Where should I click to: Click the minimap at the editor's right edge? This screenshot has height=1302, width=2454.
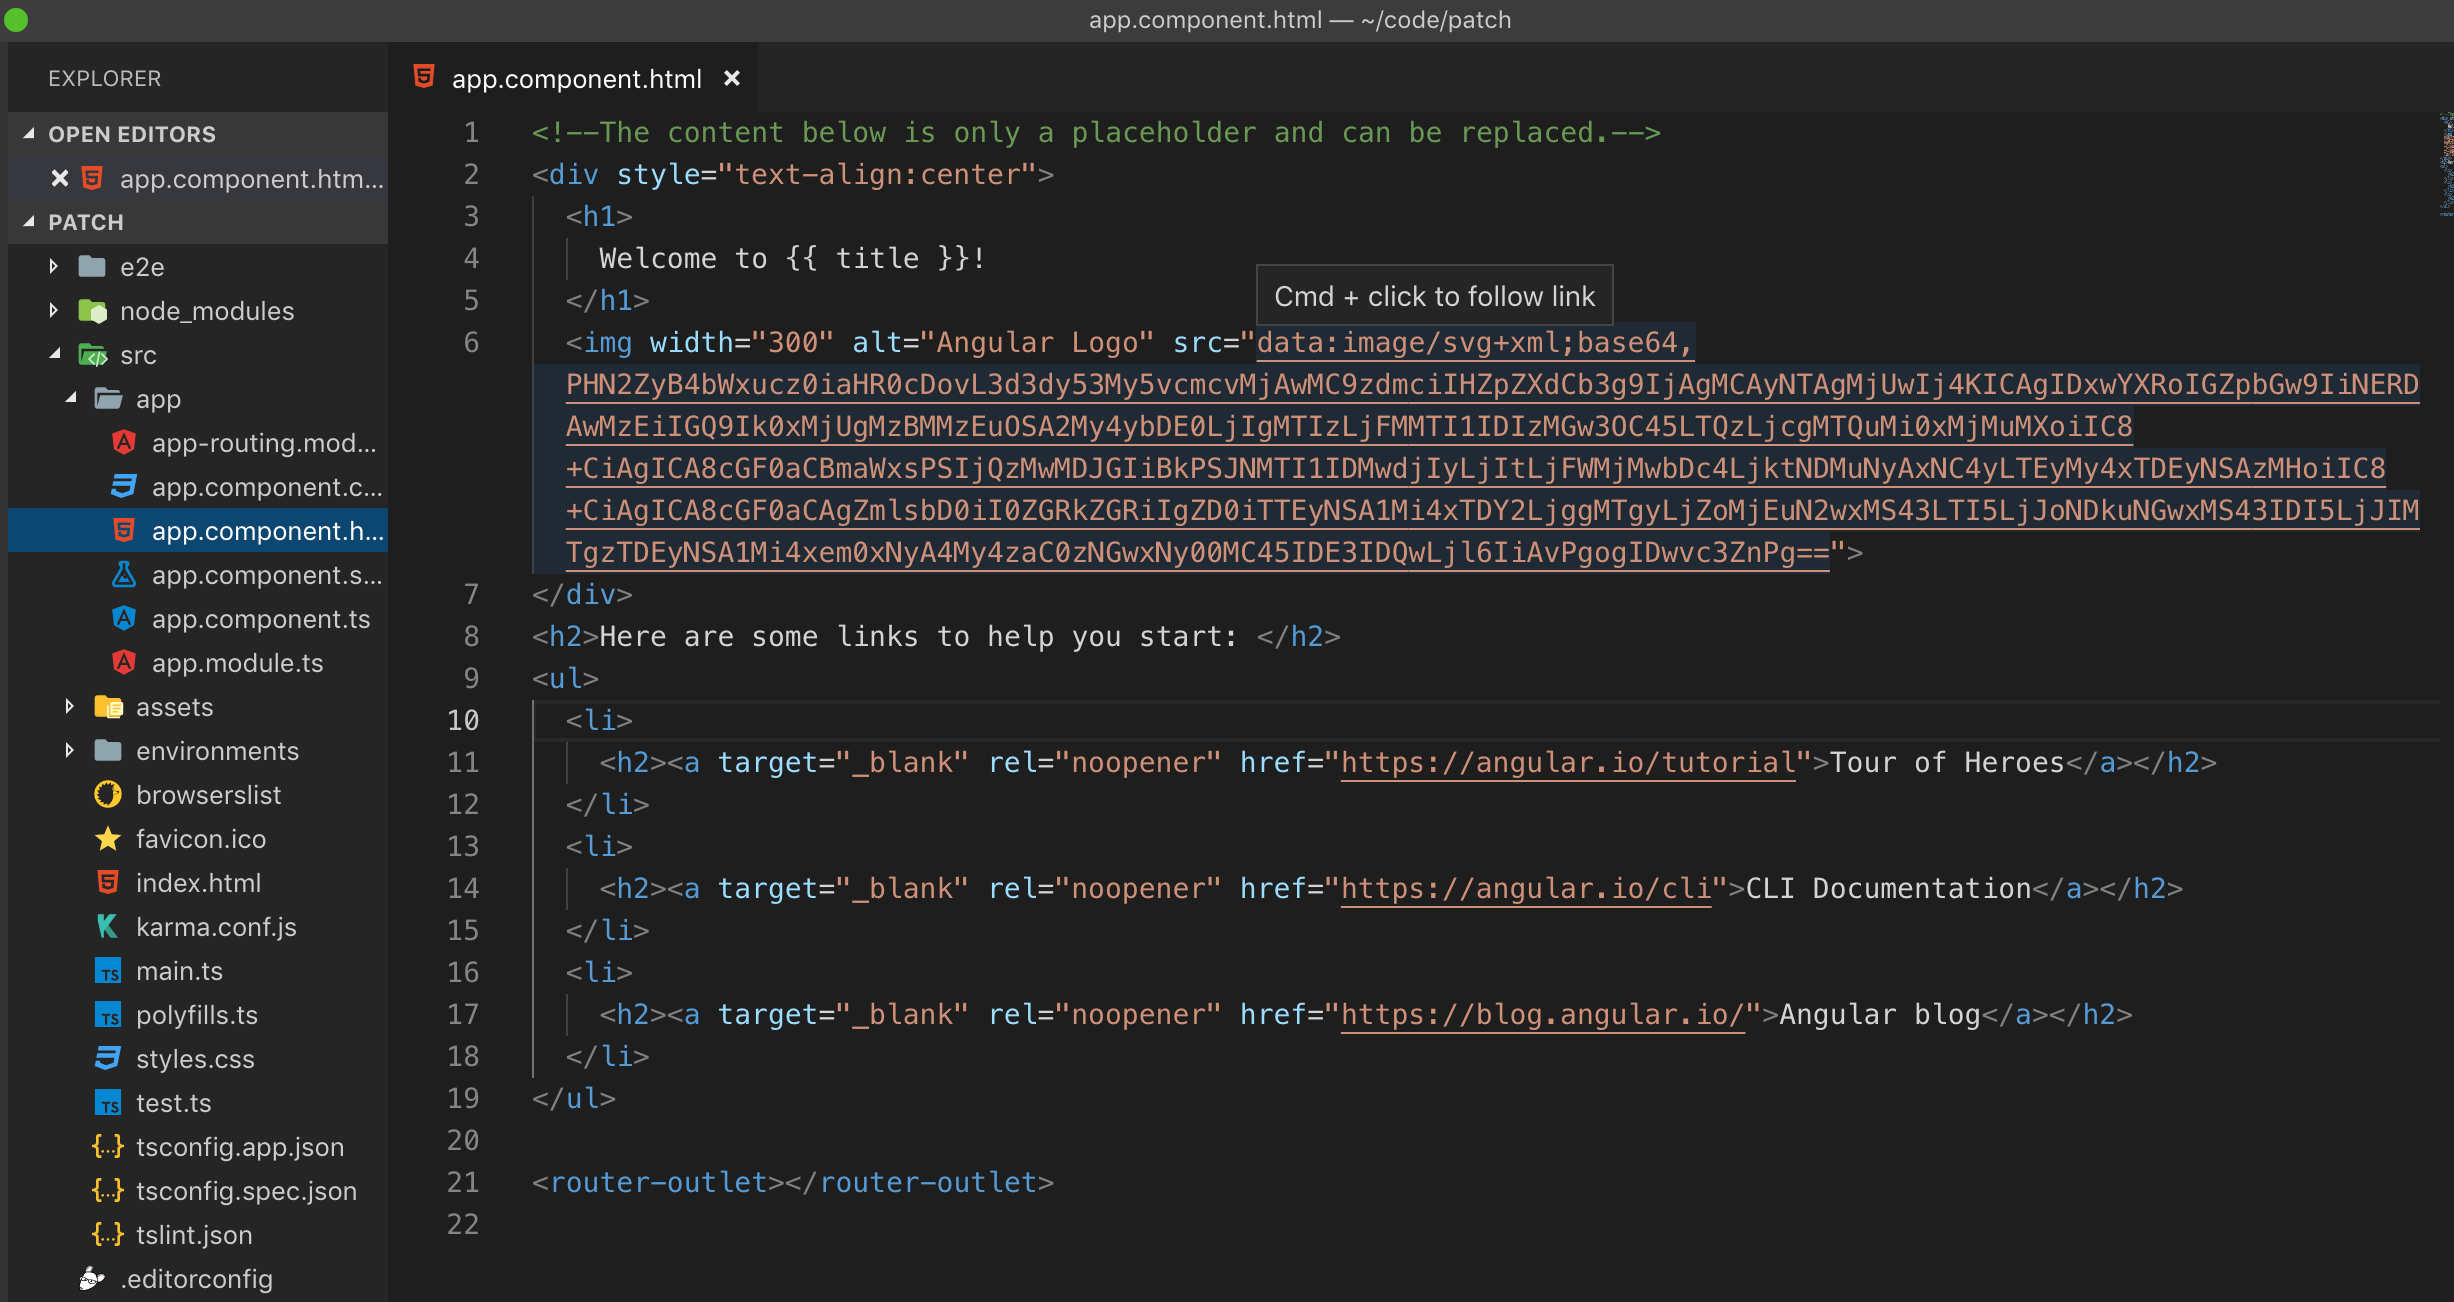click(2445, 165)
